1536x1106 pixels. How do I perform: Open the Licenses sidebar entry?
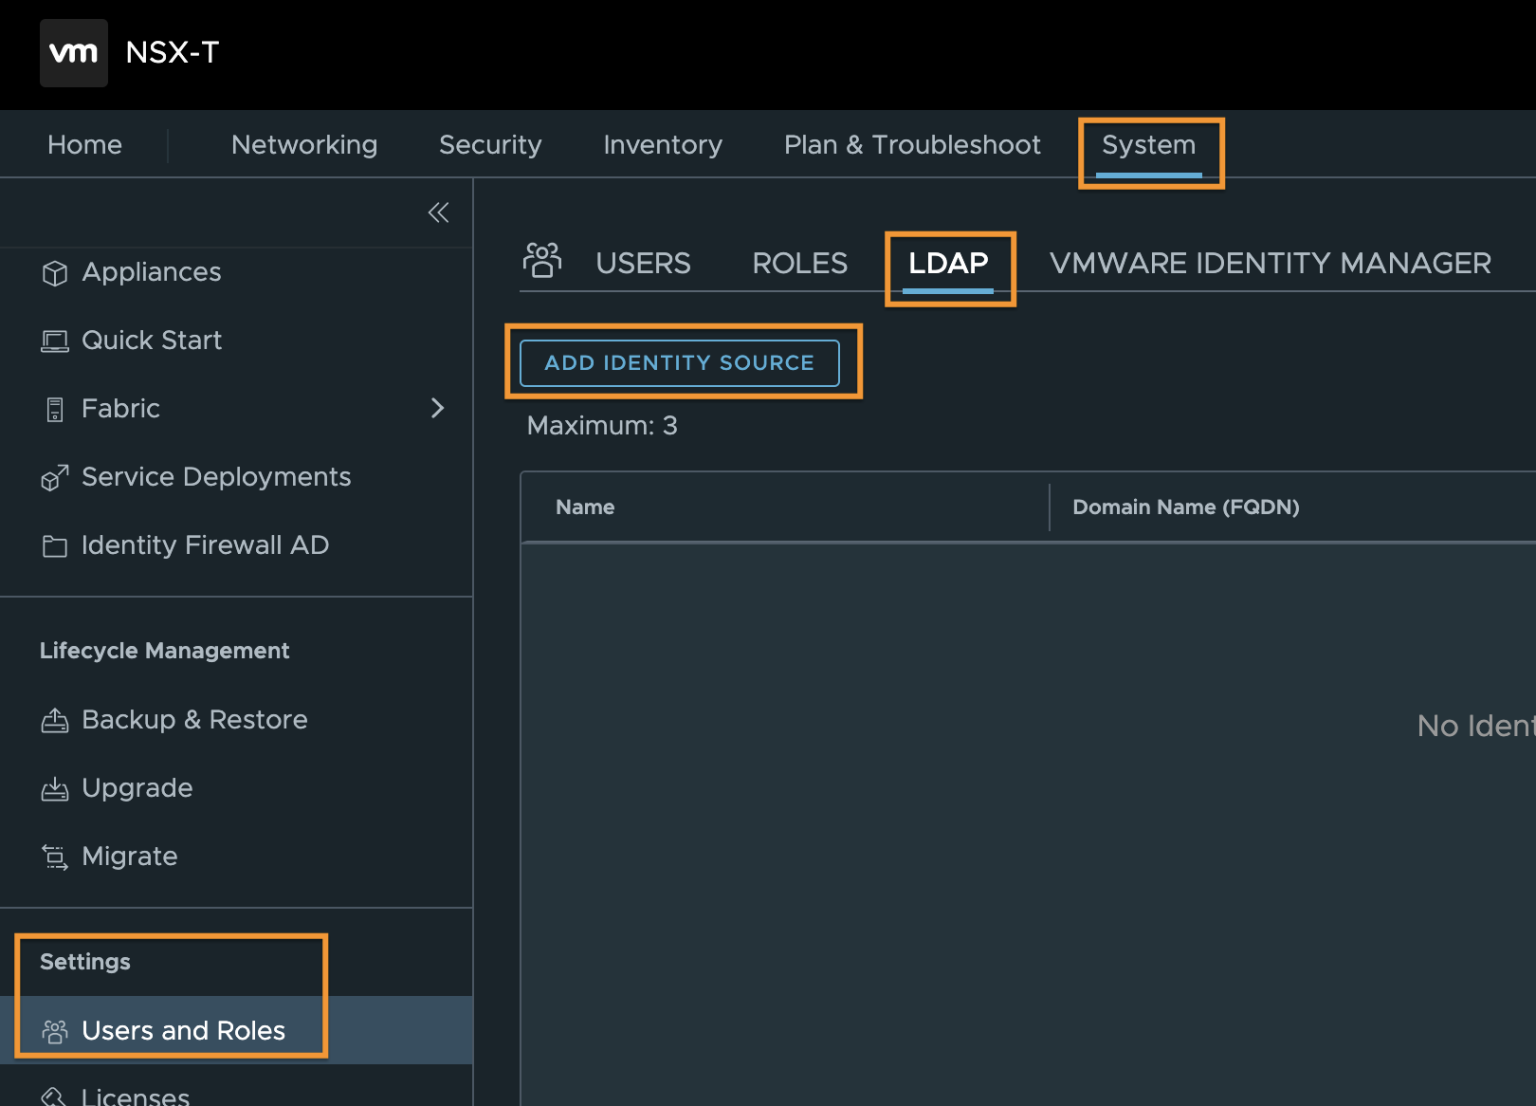coord(135,1095)
